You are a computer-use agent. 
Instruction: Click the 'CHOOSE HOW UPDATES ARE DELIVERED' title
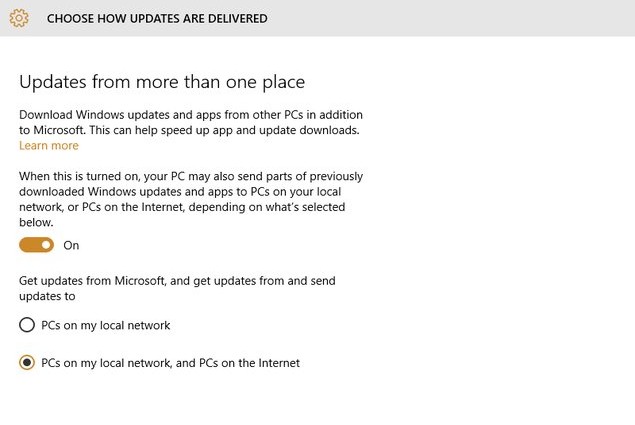click(x=157, y=18)
